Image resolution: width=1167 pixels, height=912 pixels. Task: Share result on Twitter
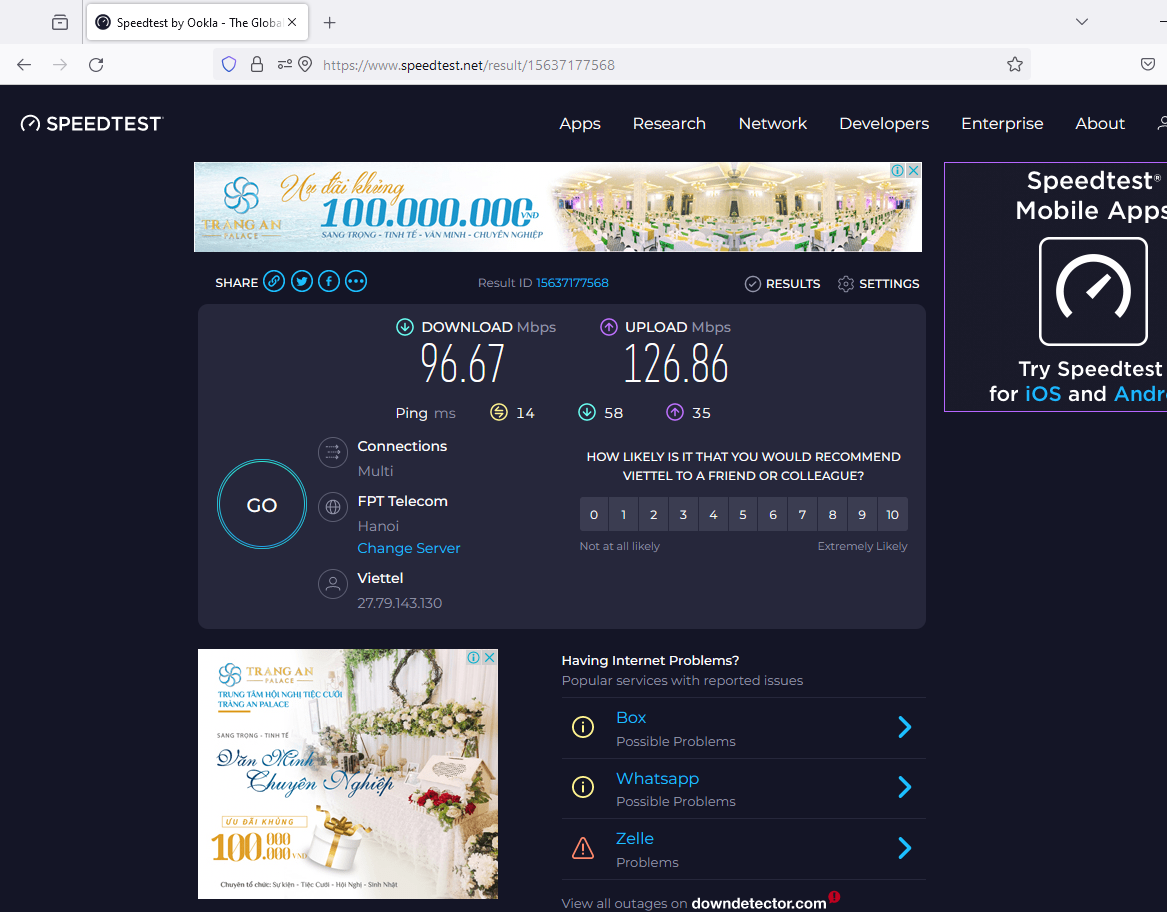coord(302,282)
